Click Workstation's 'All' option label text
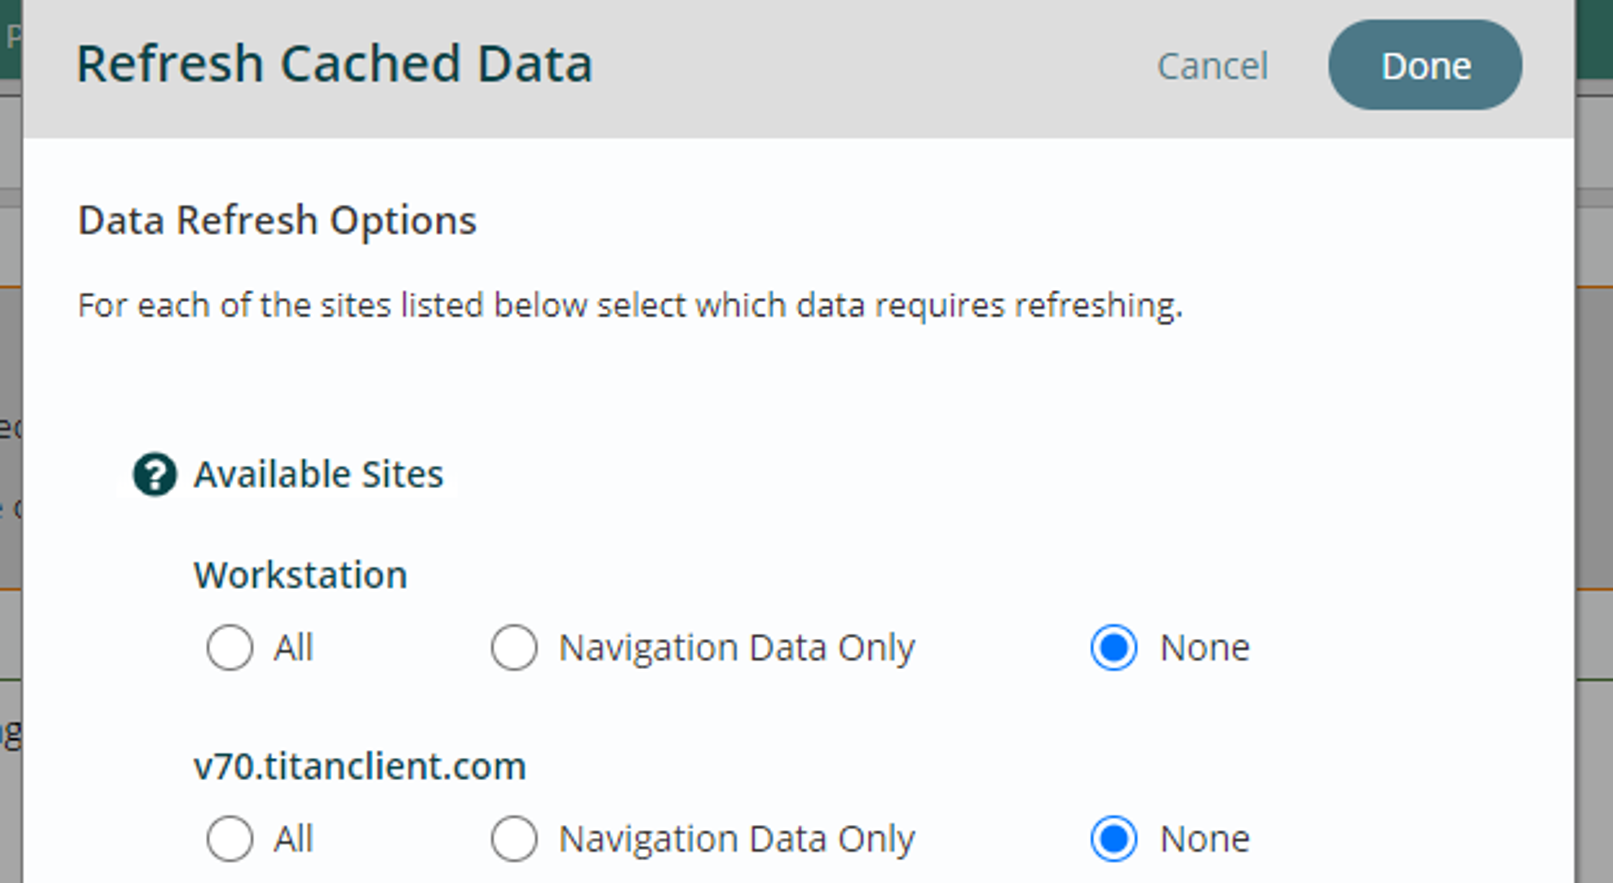This screenshot has width=1616, height=884. click(293, 648)
